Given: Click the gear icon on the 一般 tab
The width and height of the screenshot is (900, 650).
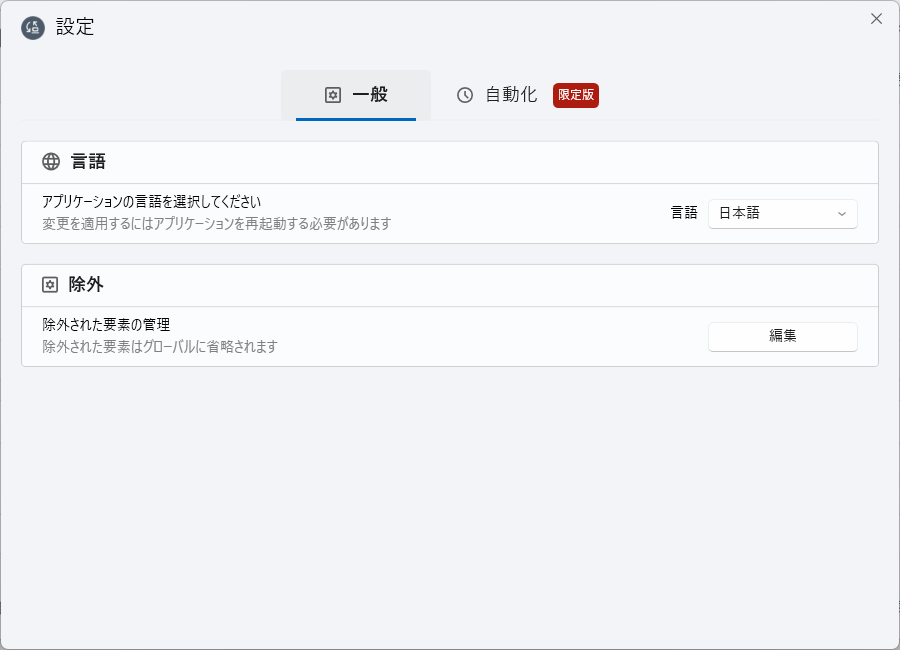Looking at the screenshot, I should [x=333, y=95].
